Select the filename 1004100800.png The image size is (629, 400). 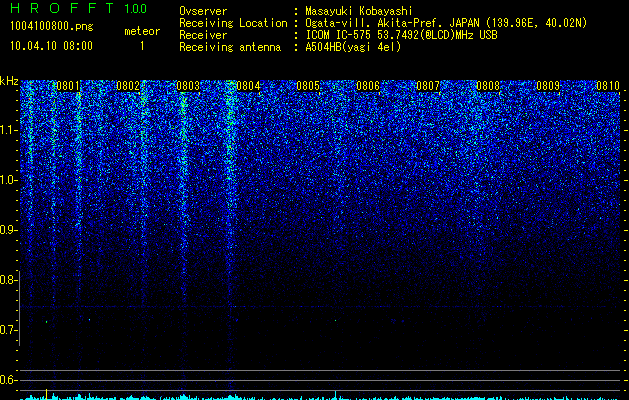tap(52, 26)
